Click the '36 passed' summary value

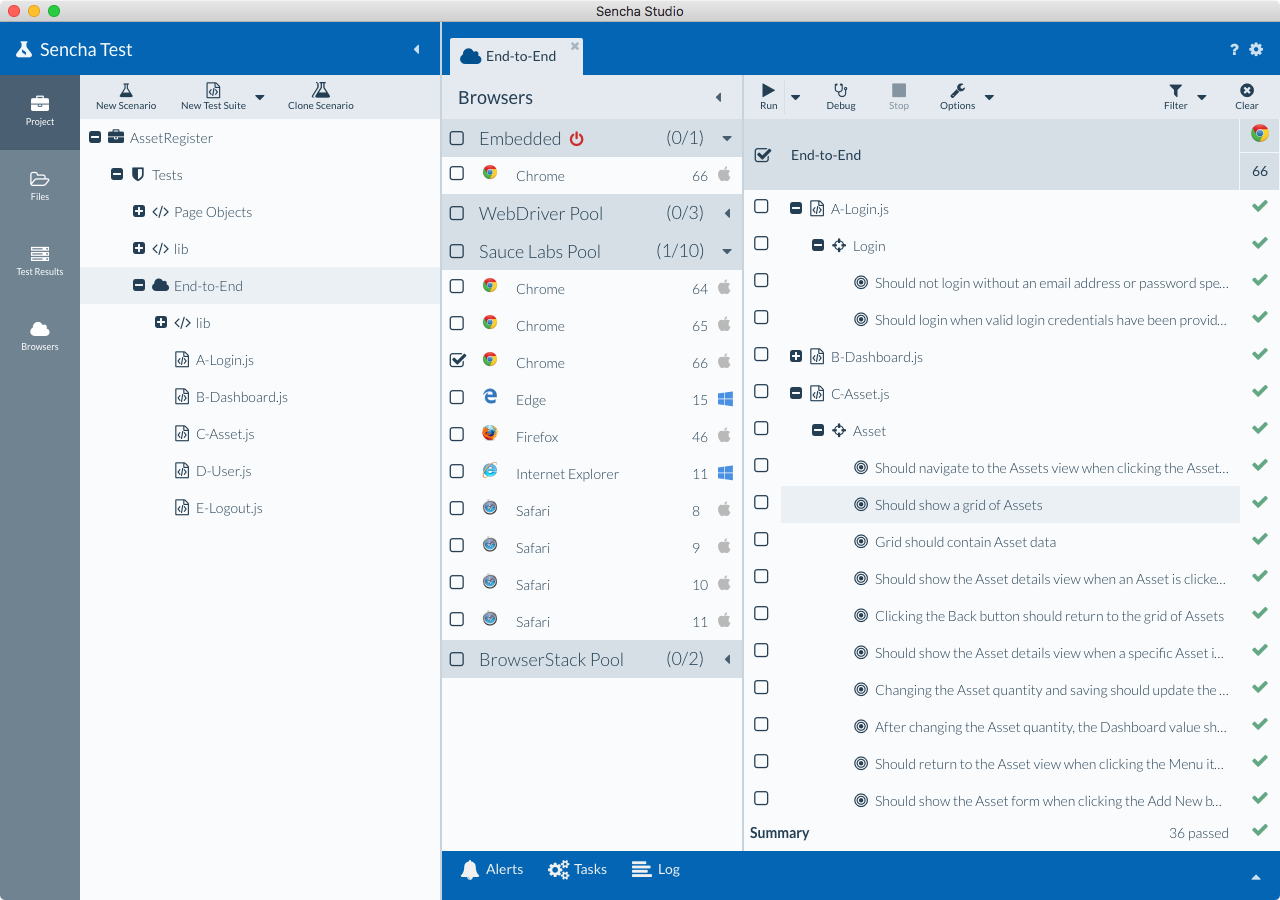click(x=1199, y=833)
